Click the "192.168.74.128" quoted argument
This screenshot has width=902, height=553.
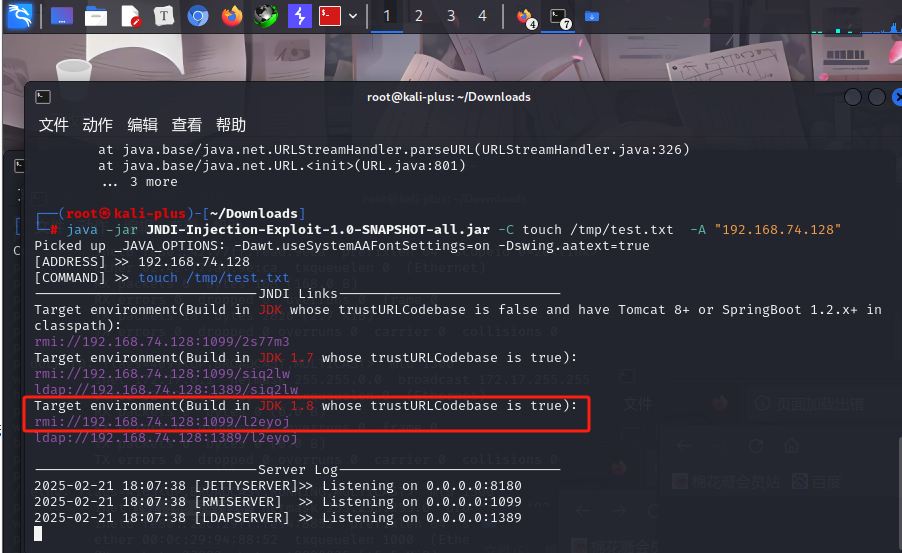point(778,230)
